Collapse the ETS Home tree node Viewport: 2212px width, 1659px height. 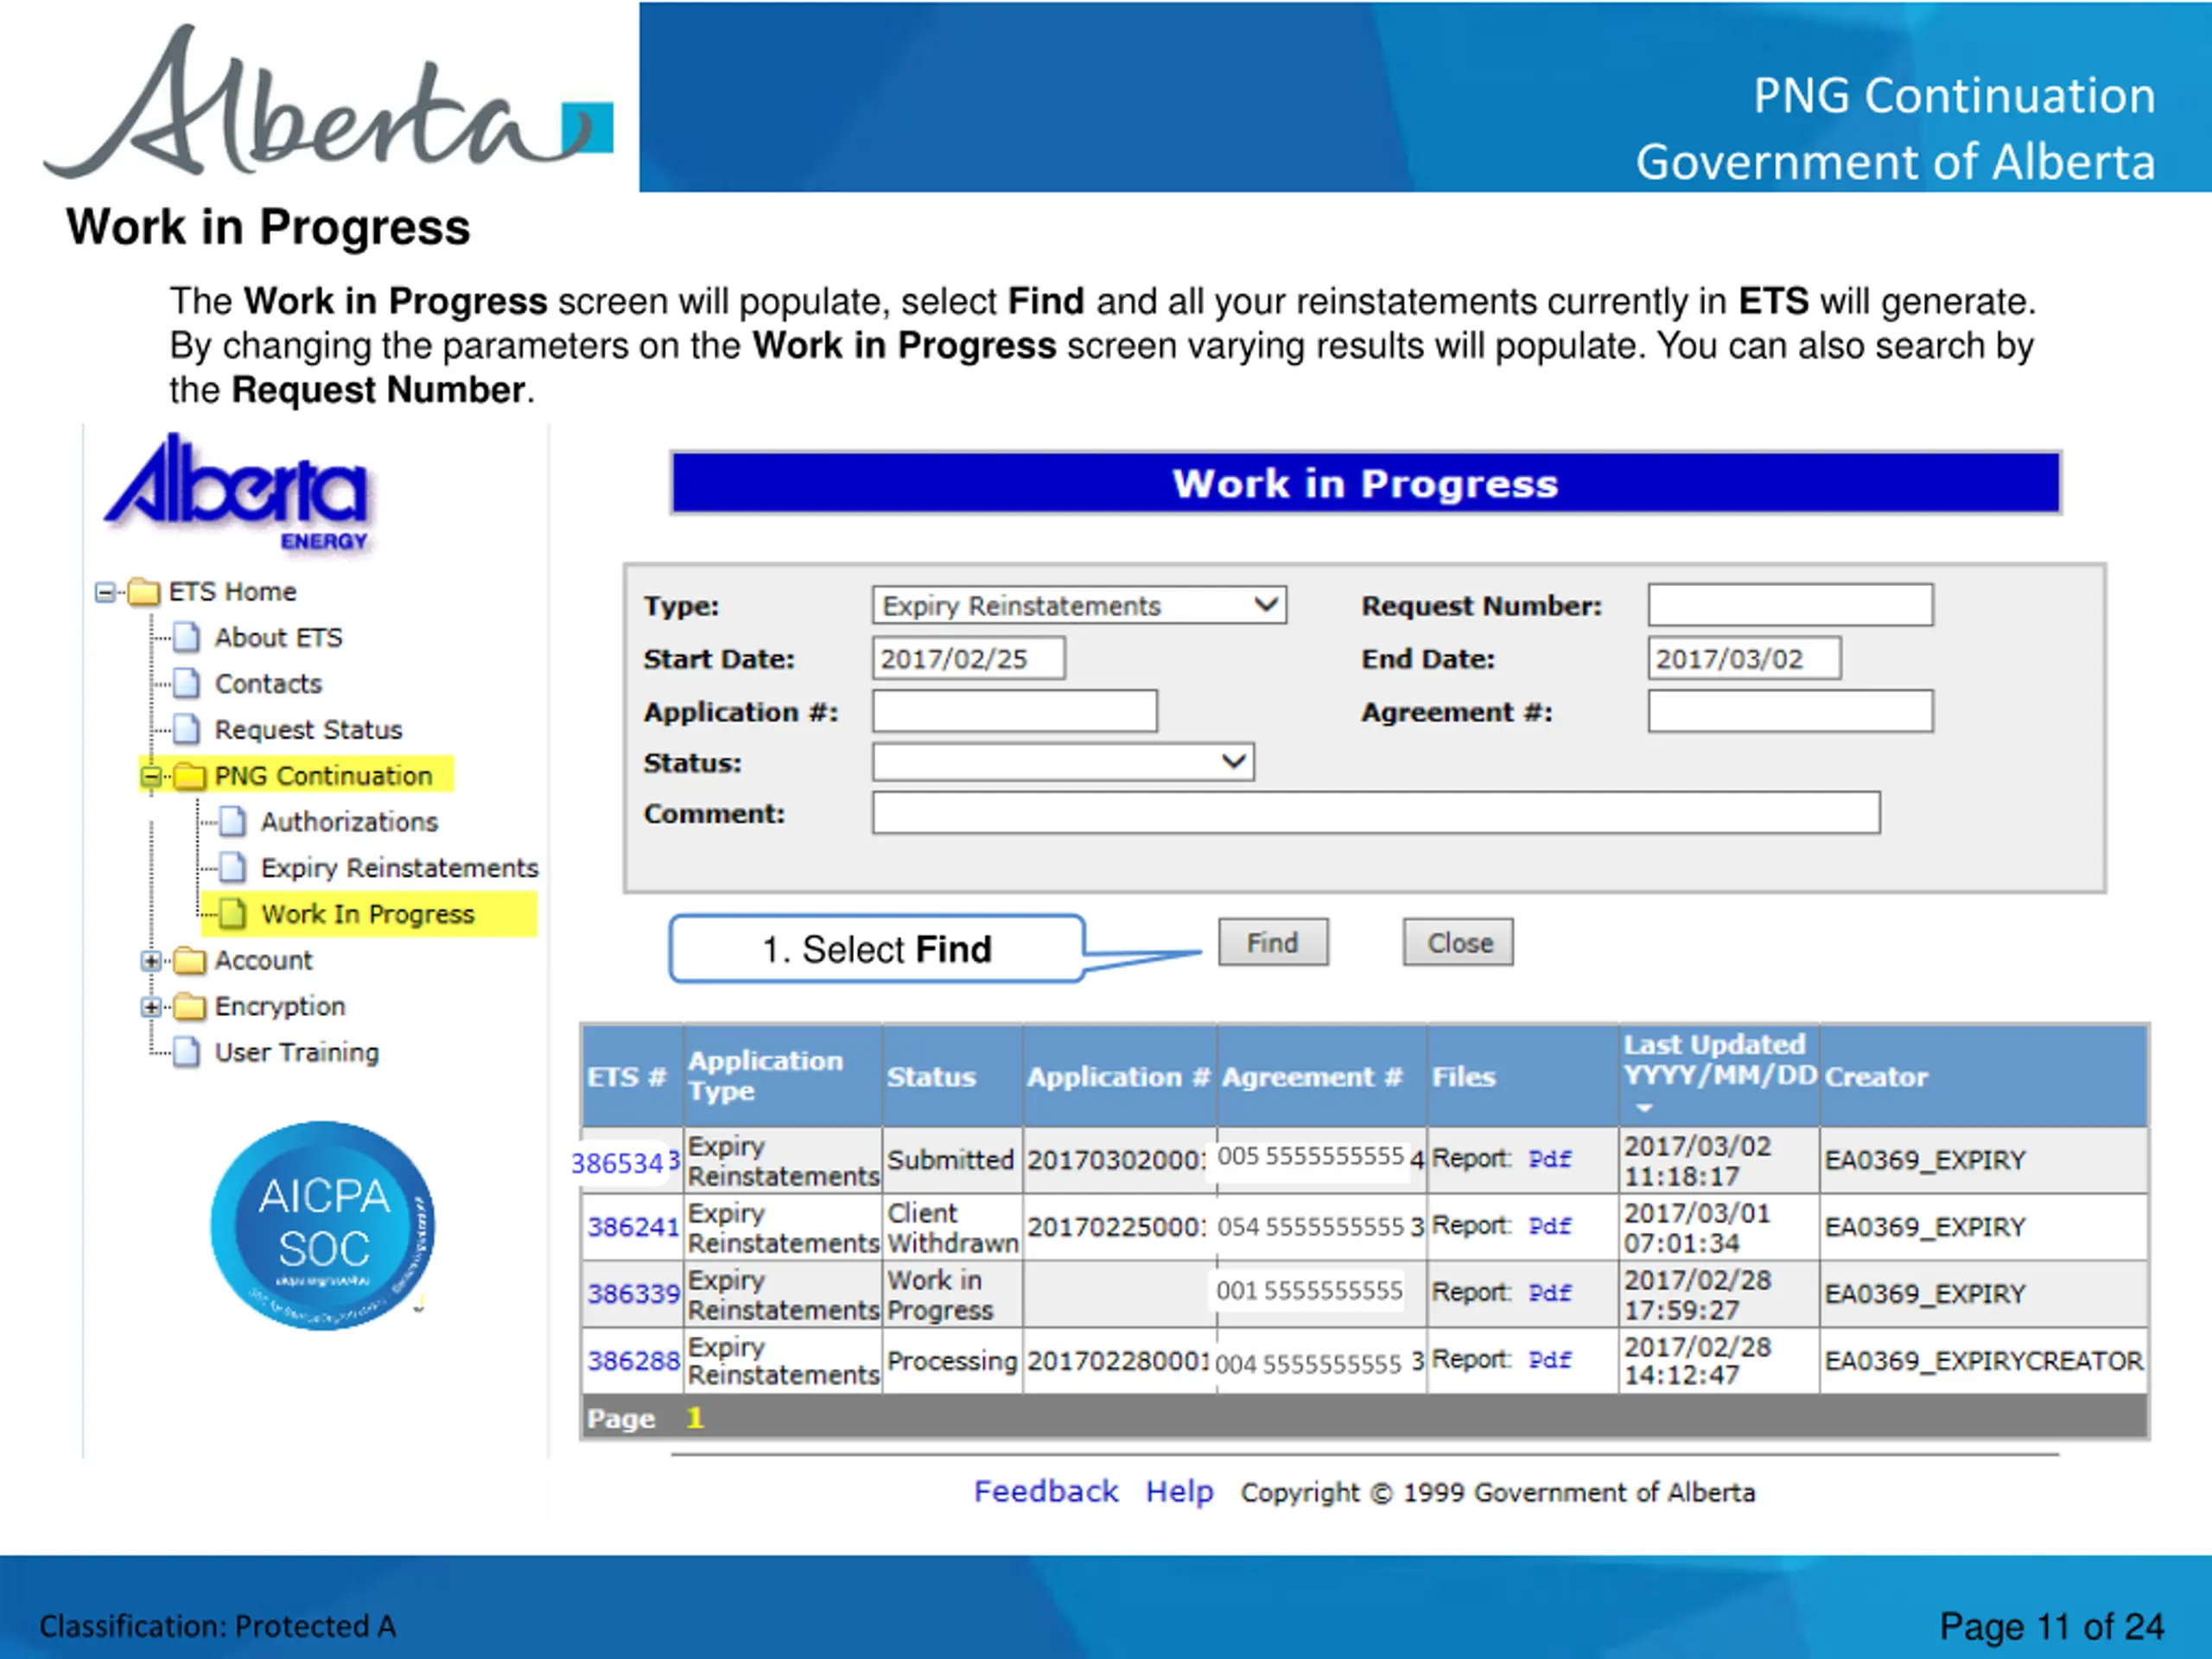[x=105, y=593]
